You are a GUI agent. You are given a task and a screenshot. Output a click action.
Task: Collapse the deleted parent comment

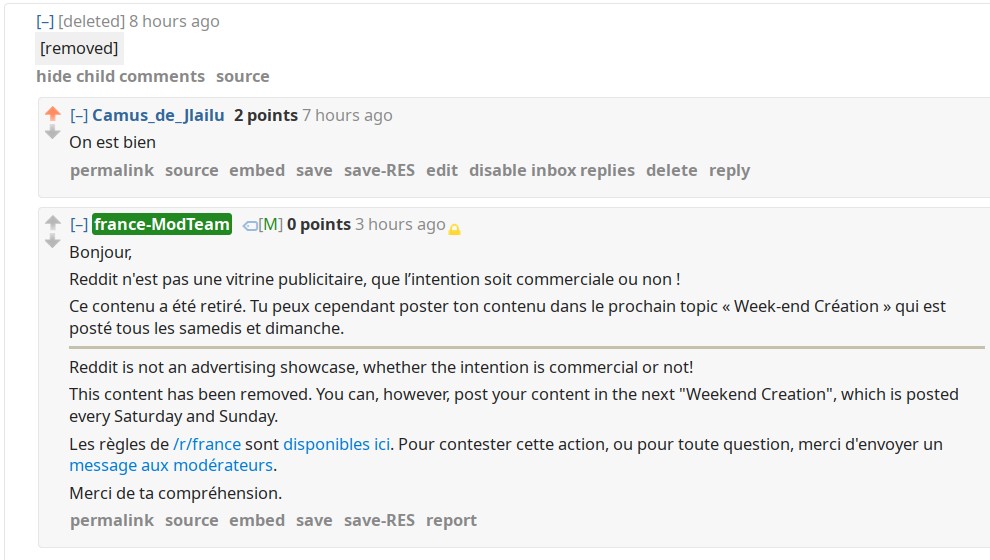tap(45, 21)
